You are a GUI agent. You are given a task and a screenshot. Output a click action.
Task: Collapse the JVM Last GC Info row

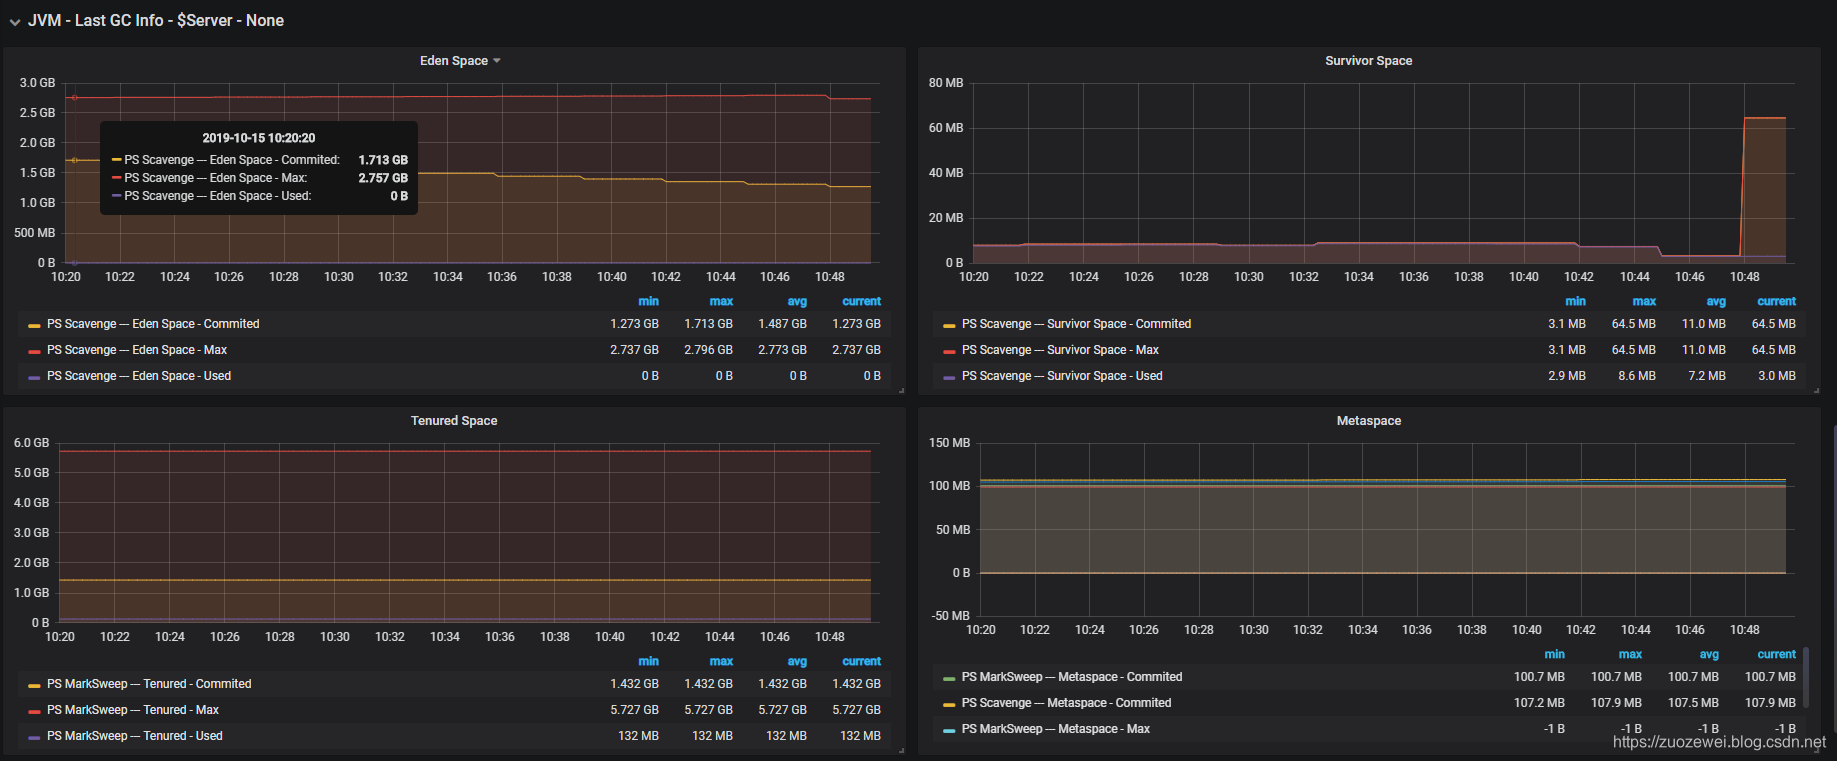[x=15, y=22]
